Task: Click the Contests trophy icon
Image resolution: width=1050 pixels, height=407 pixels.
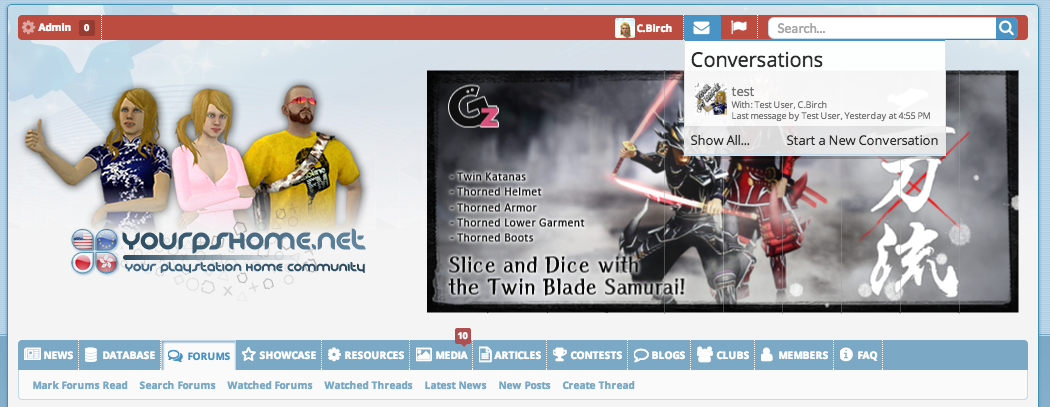Action: (x=559, y=355)
